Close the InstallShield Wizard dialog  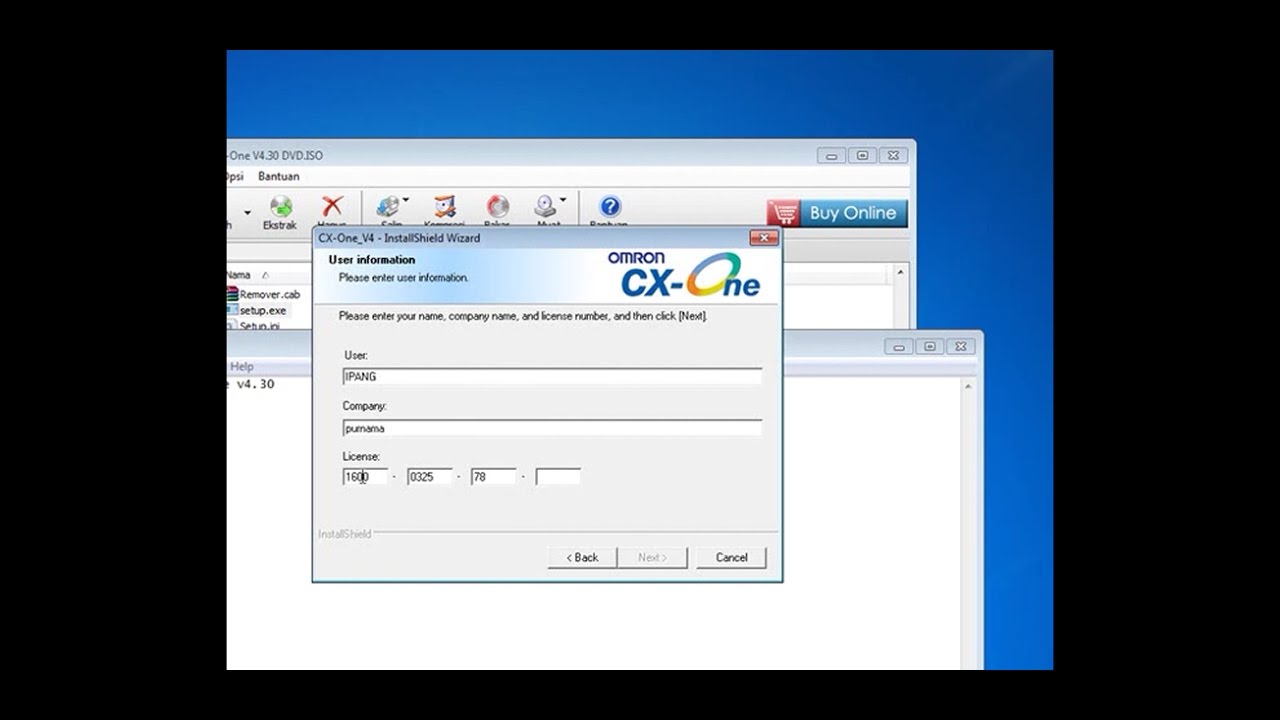pyautogui.click(x=764, y=238)
